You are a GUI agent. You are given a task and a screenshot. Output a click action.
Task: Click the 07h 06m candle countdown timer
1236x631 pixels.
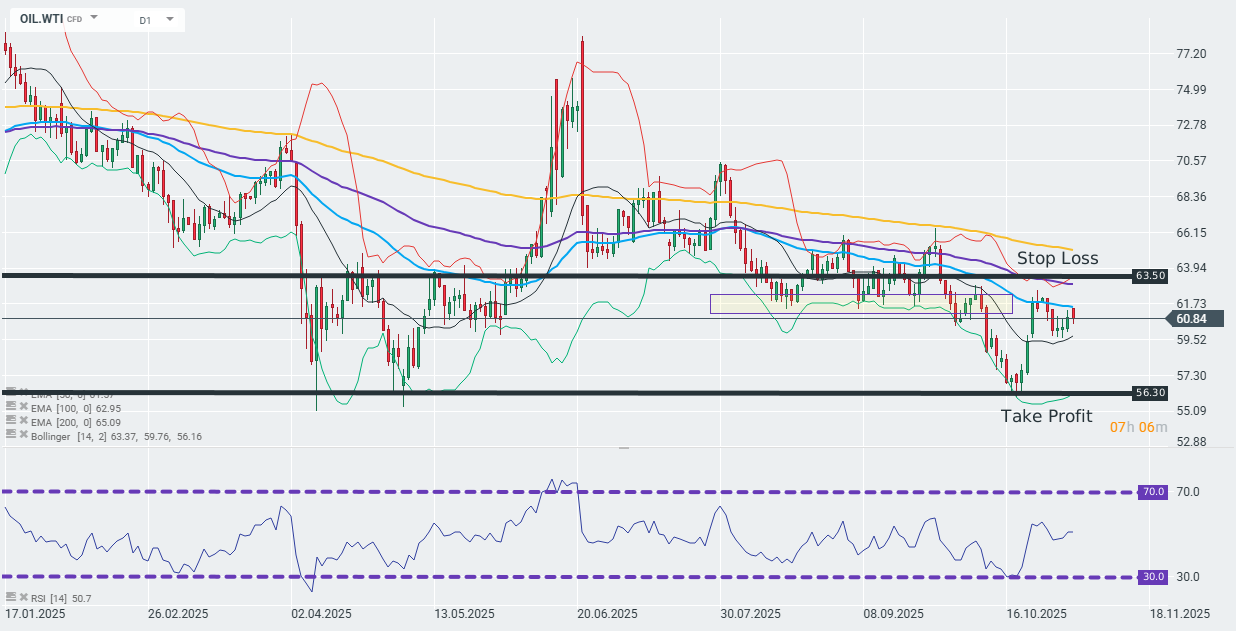tap(1137, 427)
